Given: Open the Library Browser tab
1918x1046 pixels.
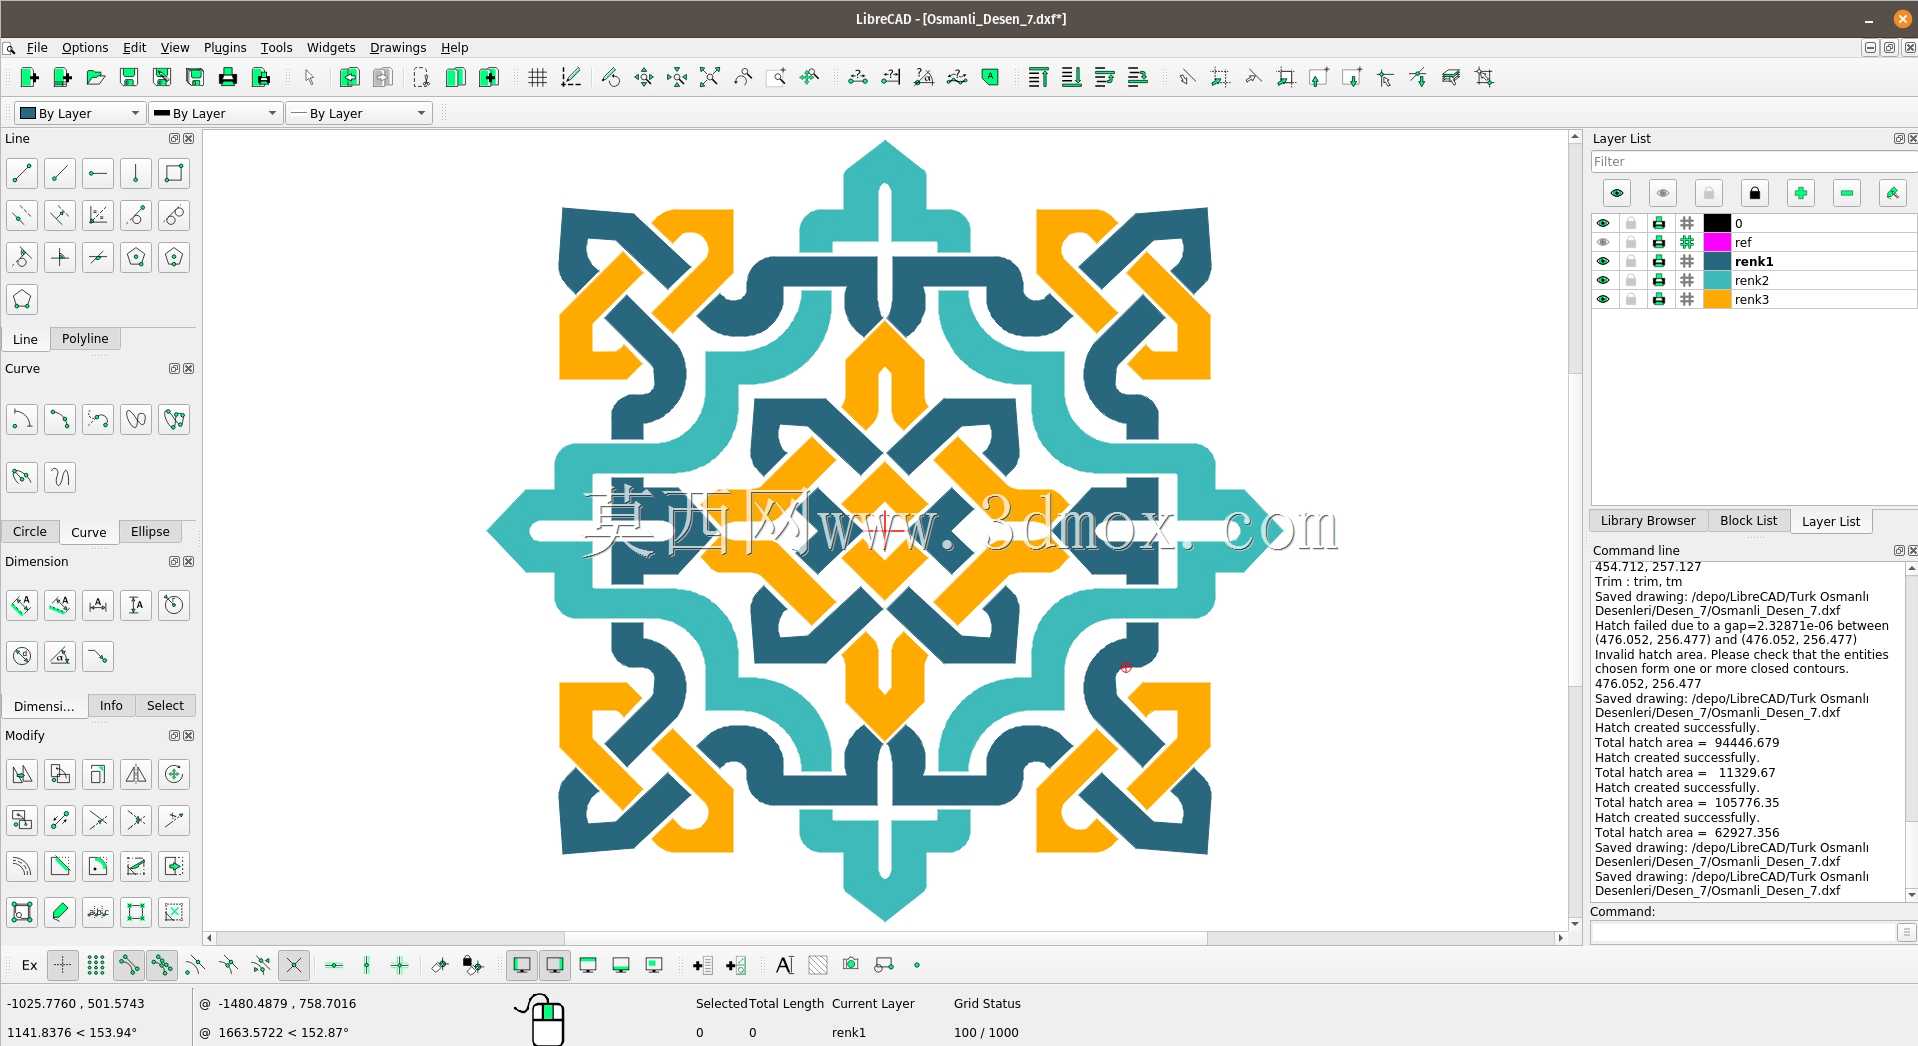Looking at the screenshot, I should click(1648, 521).
